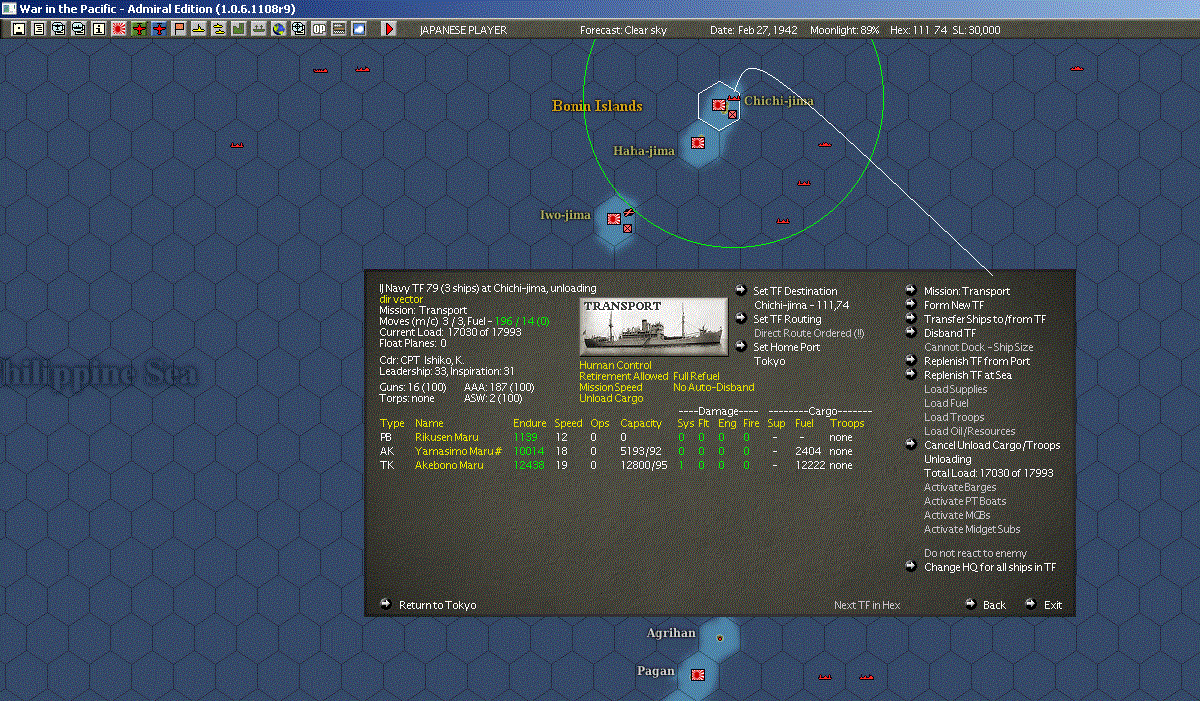Image resolution: width=1200 pixels, height=701 pixels.
Task: Click arrow beside Set TF Routing
Action: 740,319
